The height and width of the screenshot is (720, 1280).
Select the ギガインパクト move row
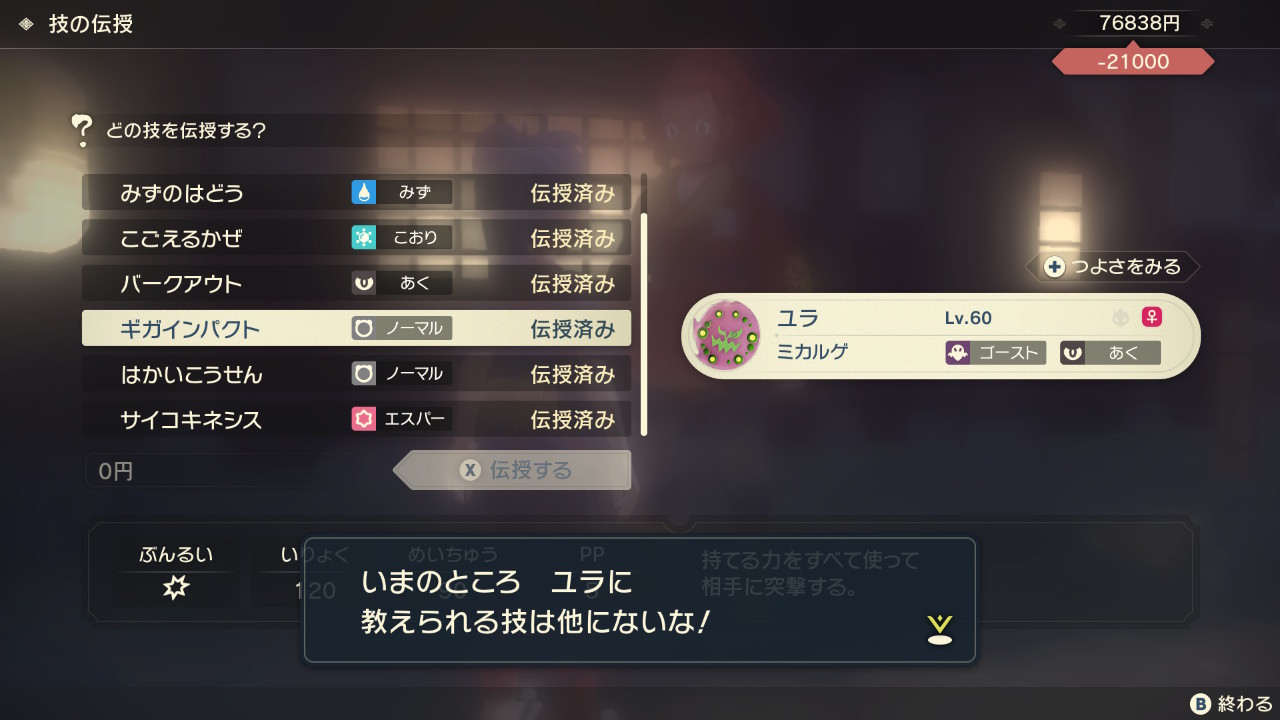coord(356,328)
